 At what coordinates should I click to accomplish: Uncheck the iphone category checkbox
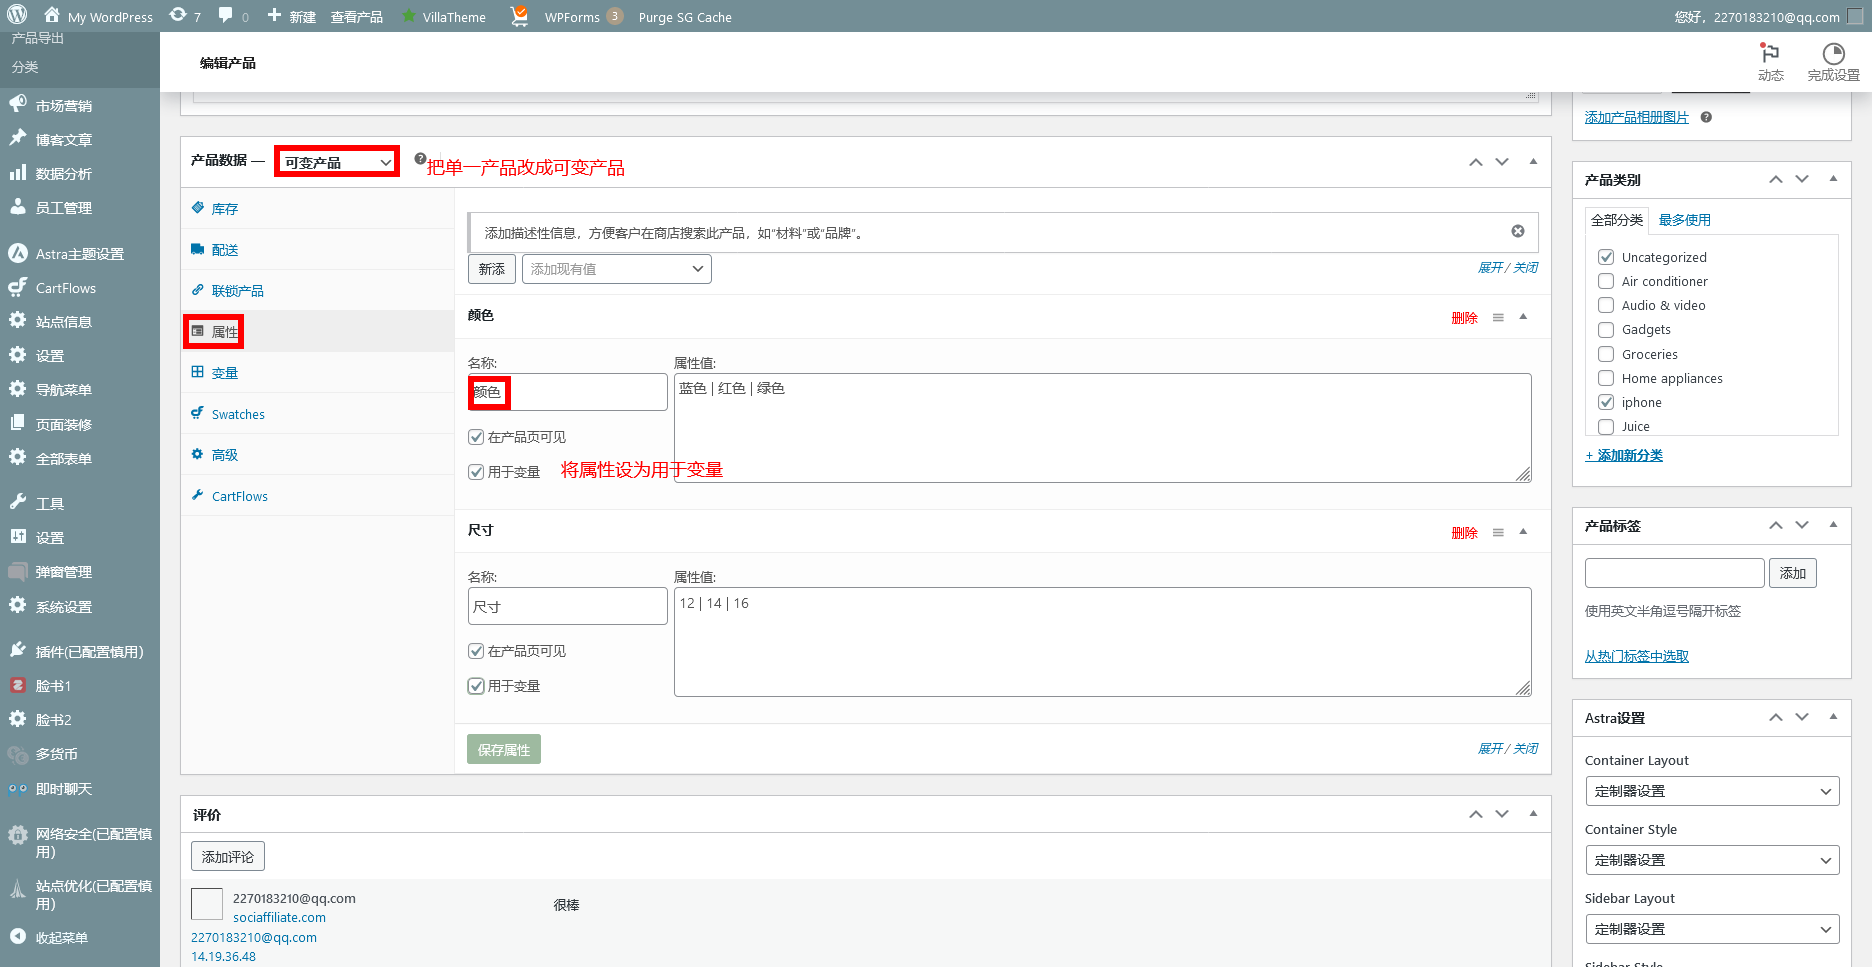1606,402
